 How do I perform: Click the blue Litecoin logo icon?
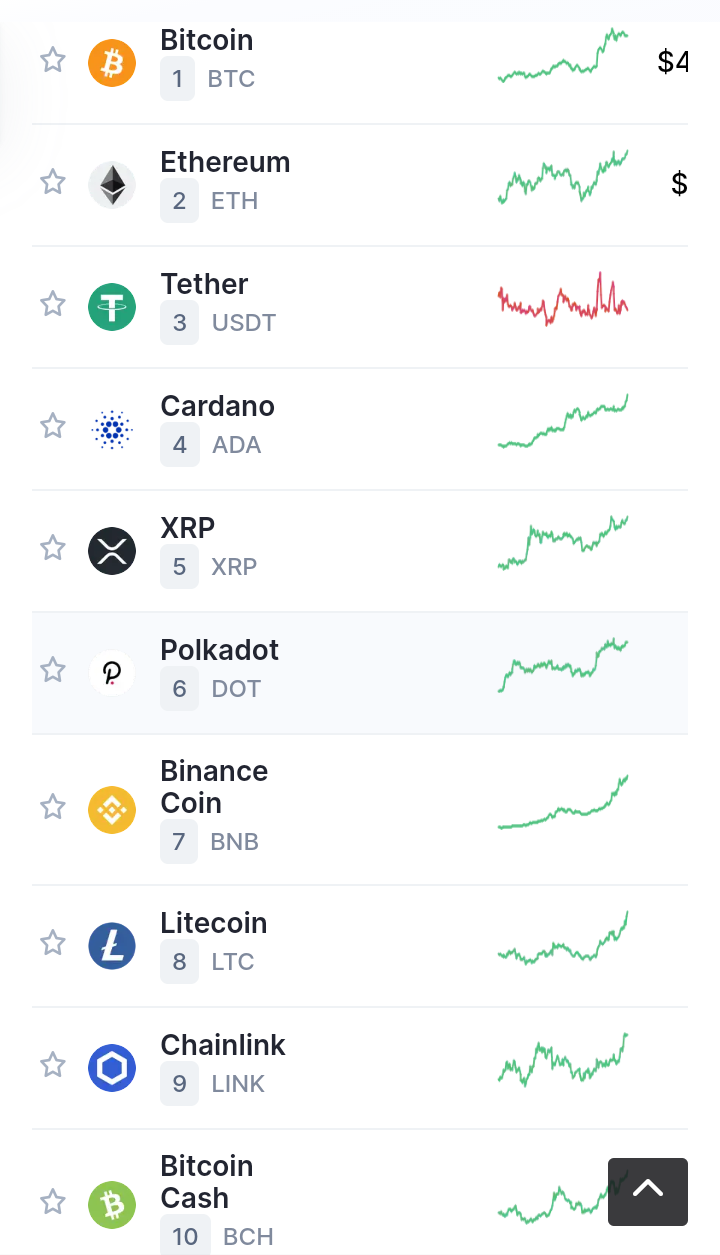[112, 946]
